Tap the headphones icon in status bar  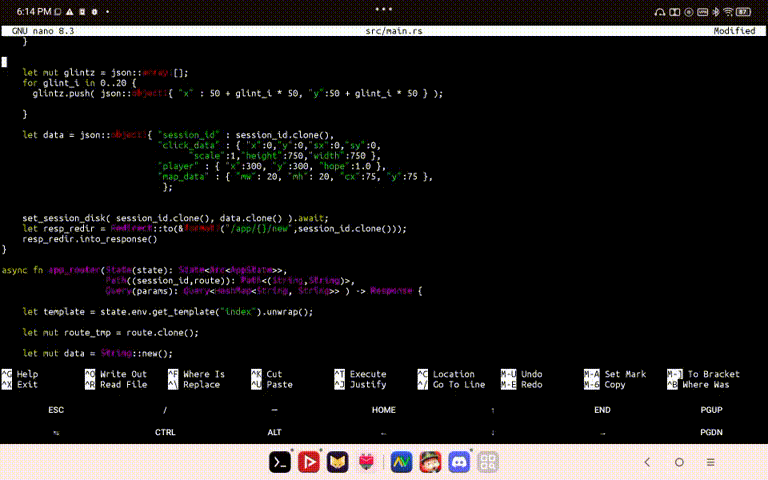tap(660, 12)
